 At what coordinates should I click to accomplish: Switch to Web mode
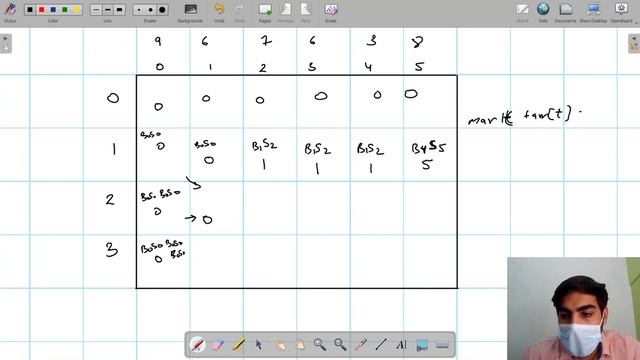[x=543, y=12]
